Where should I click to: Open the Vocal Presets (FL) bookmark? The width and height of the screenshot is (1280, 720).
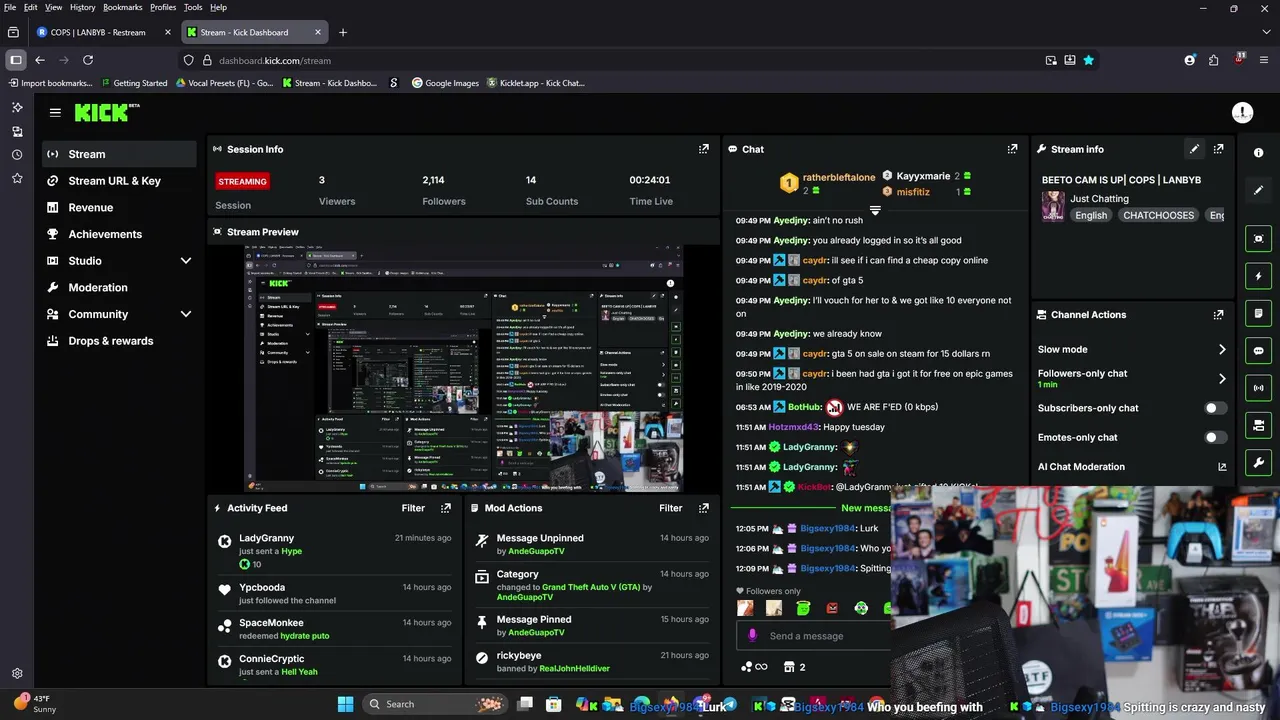[224, 83]
